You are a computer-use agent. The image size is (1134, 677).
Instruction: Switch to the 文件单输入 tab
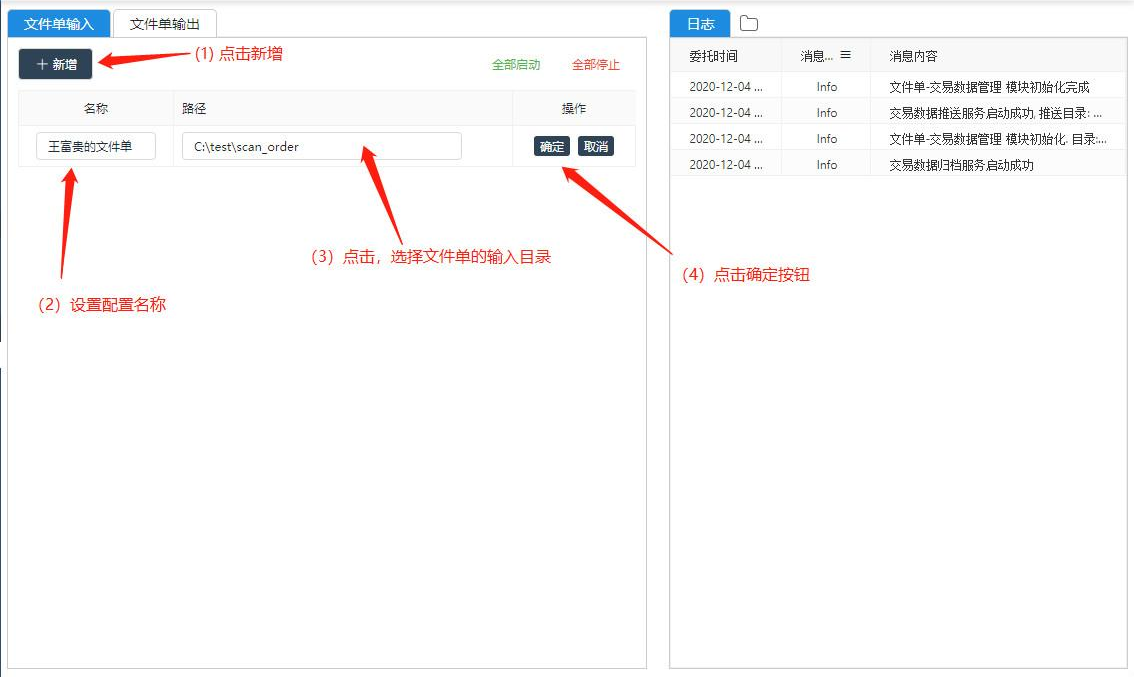[x=58, y=24]
